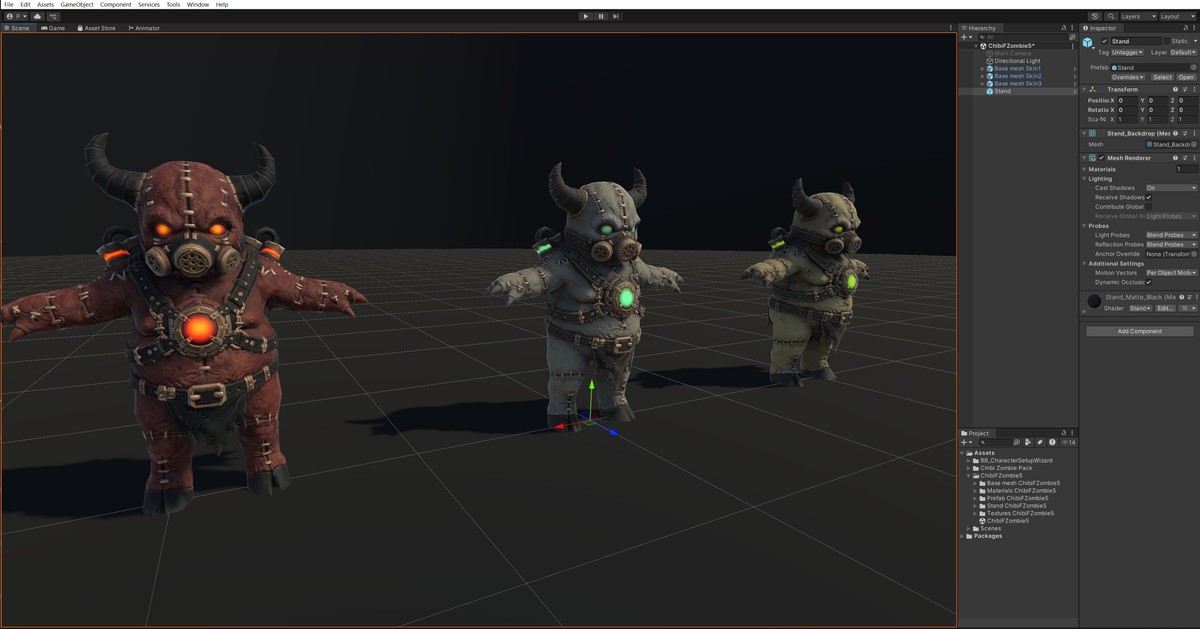
Task: Click the prefab Open button
Action: 1186,77
